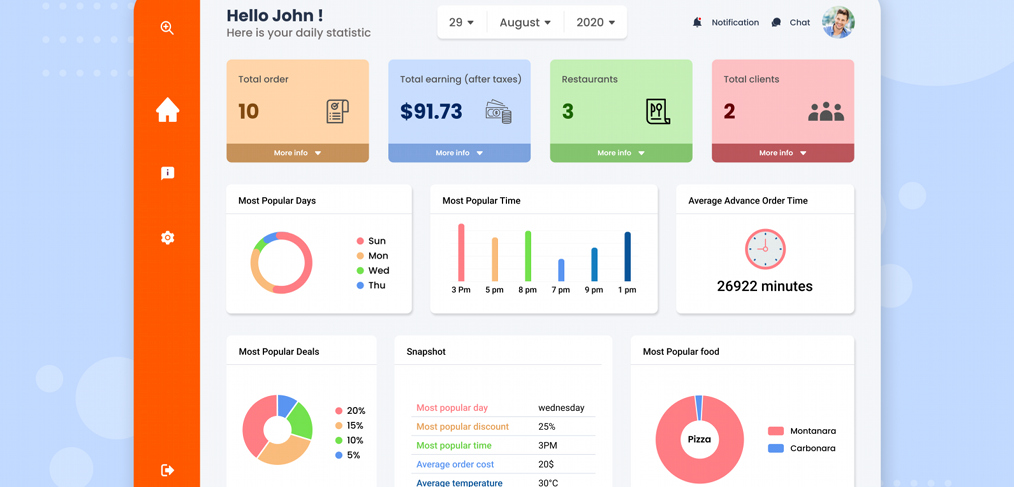The width and height of the screenshot is (1014, 487).
Task: Click the 5% legend dot in Popular Deals
Action: (339, 455)
